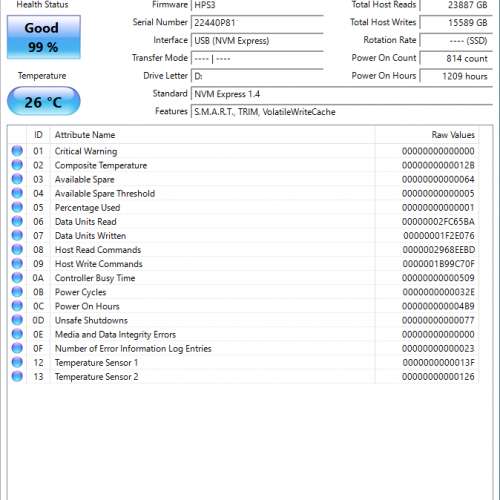Select the Host Read Commands attribute name
This screenshot has height=500, width=500.
(x=98, y=250)
